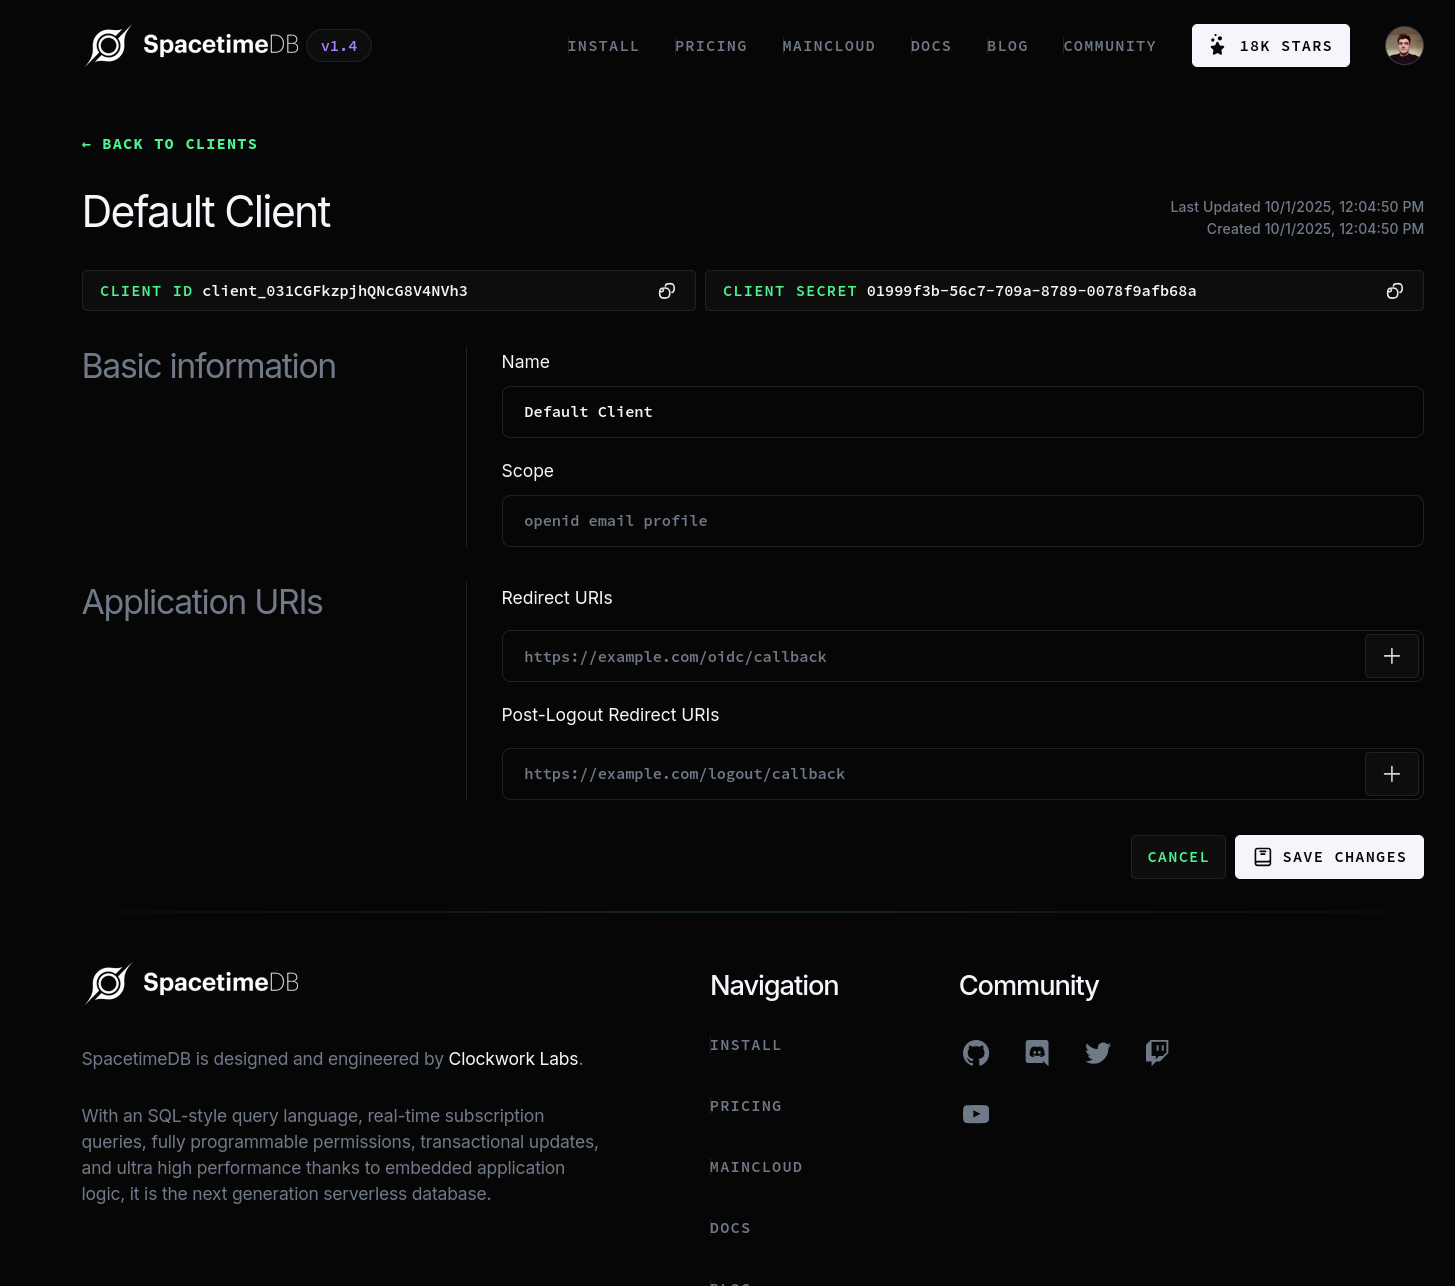Open the Twitch icon in footer

point(1157,1052)
